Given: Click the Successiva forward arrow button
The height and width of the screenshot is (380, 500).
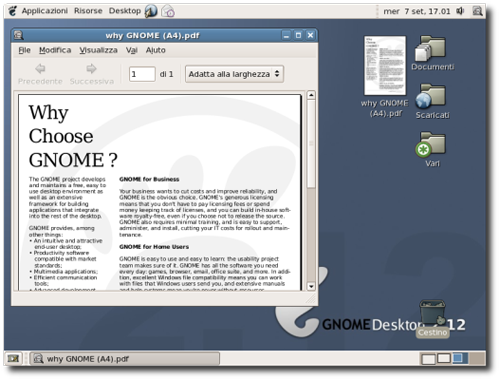Looking at the screenshot, I should pyautogui.click(x=92, y=74).
